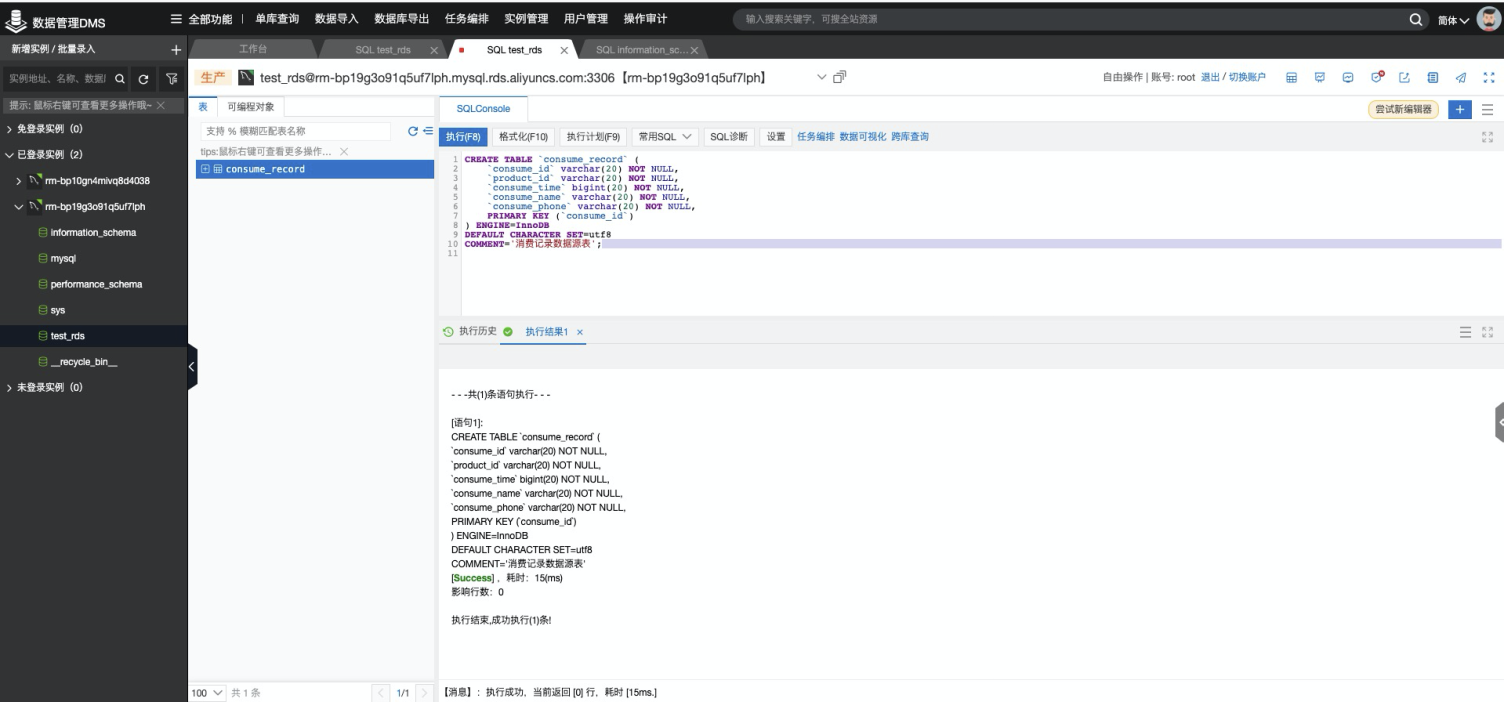Click the table grid icon in the header toolbar

(1291, 77)
